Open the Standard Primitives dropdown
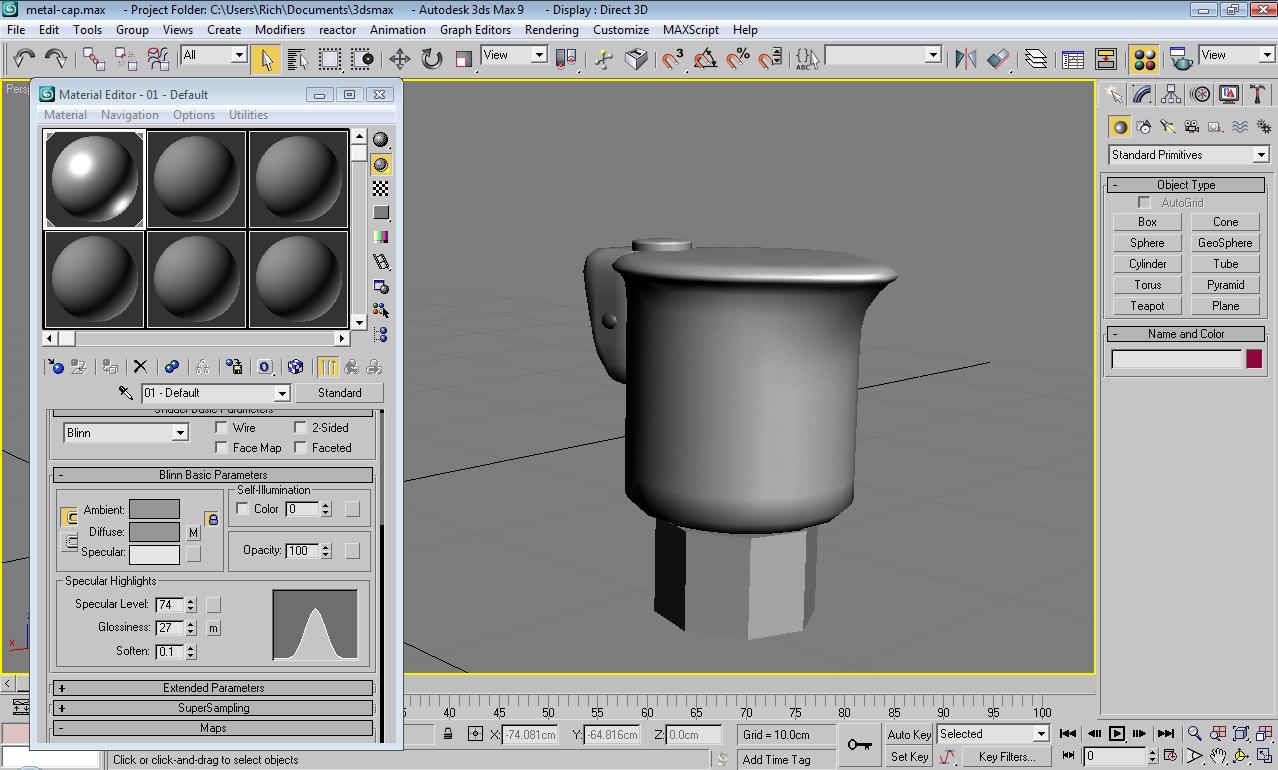Viewport: 1278px width, 770px height. [1186, 154]
